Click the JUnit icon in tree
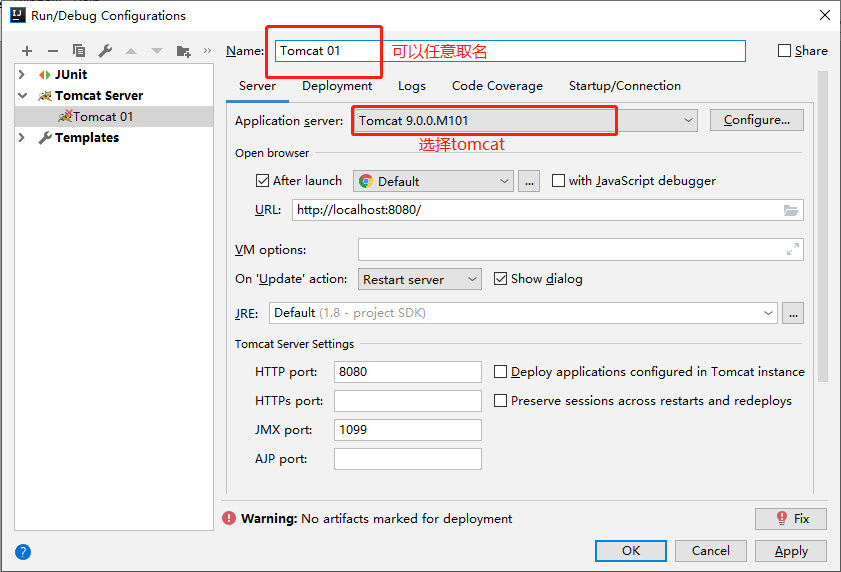841x572 pixels. [45, 75]
